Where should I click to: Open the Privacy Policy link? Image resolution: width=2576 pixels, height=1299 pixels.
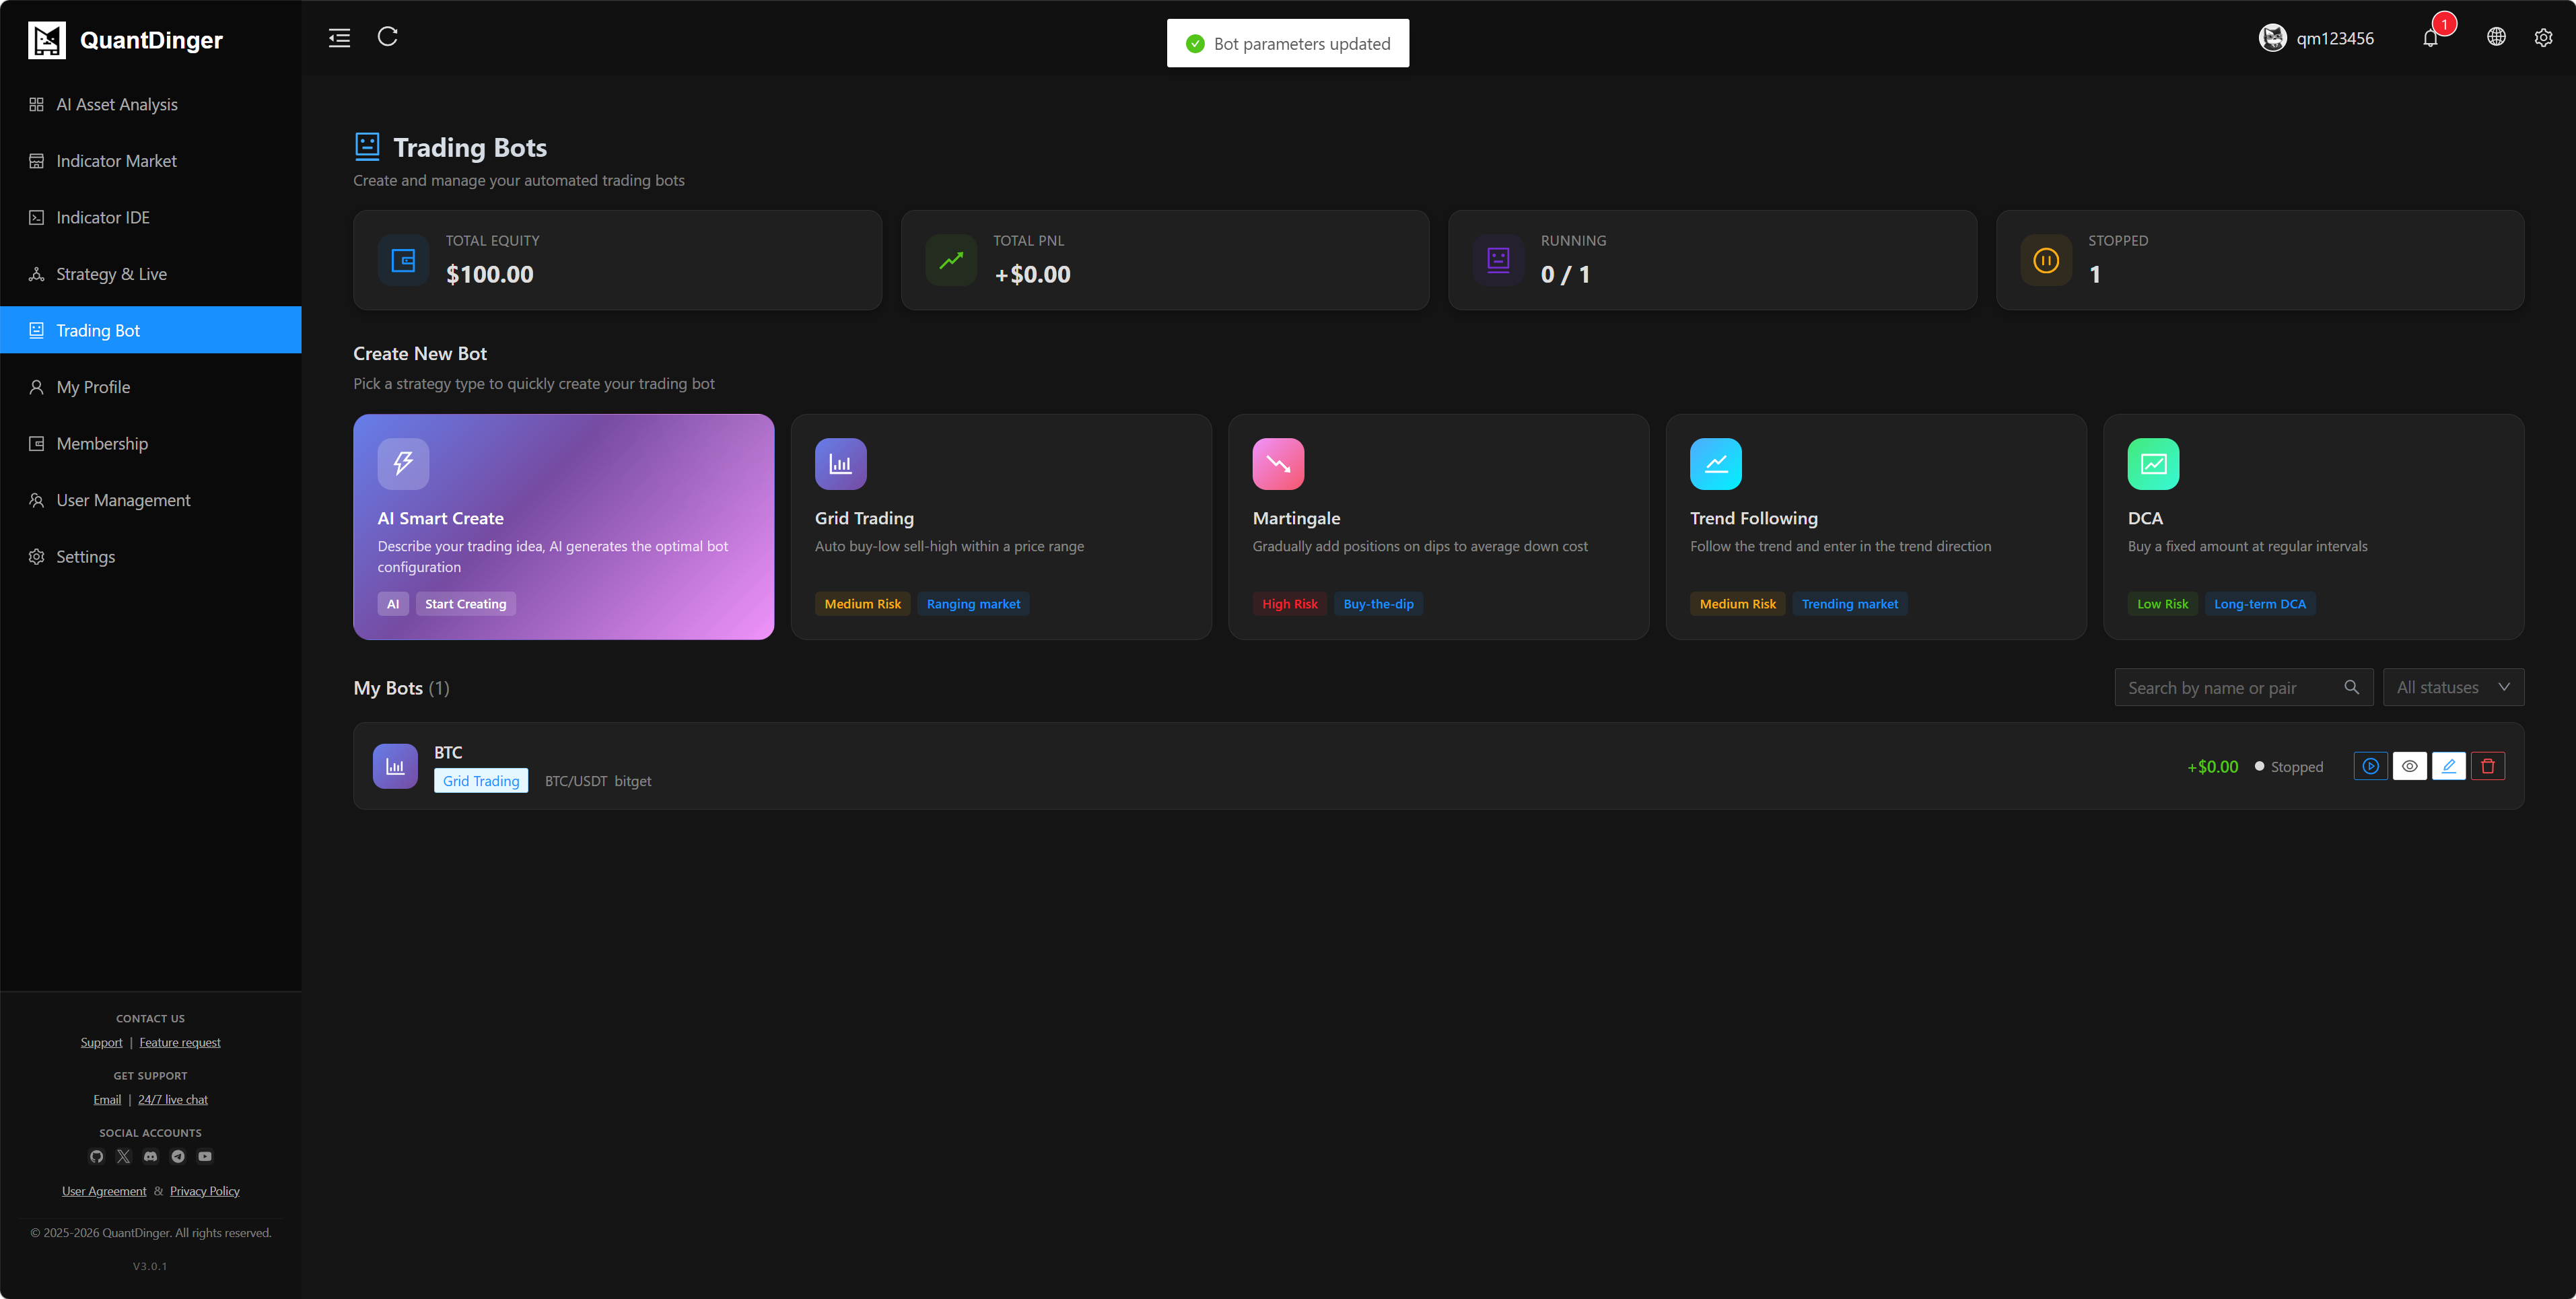click(205, 1191)
